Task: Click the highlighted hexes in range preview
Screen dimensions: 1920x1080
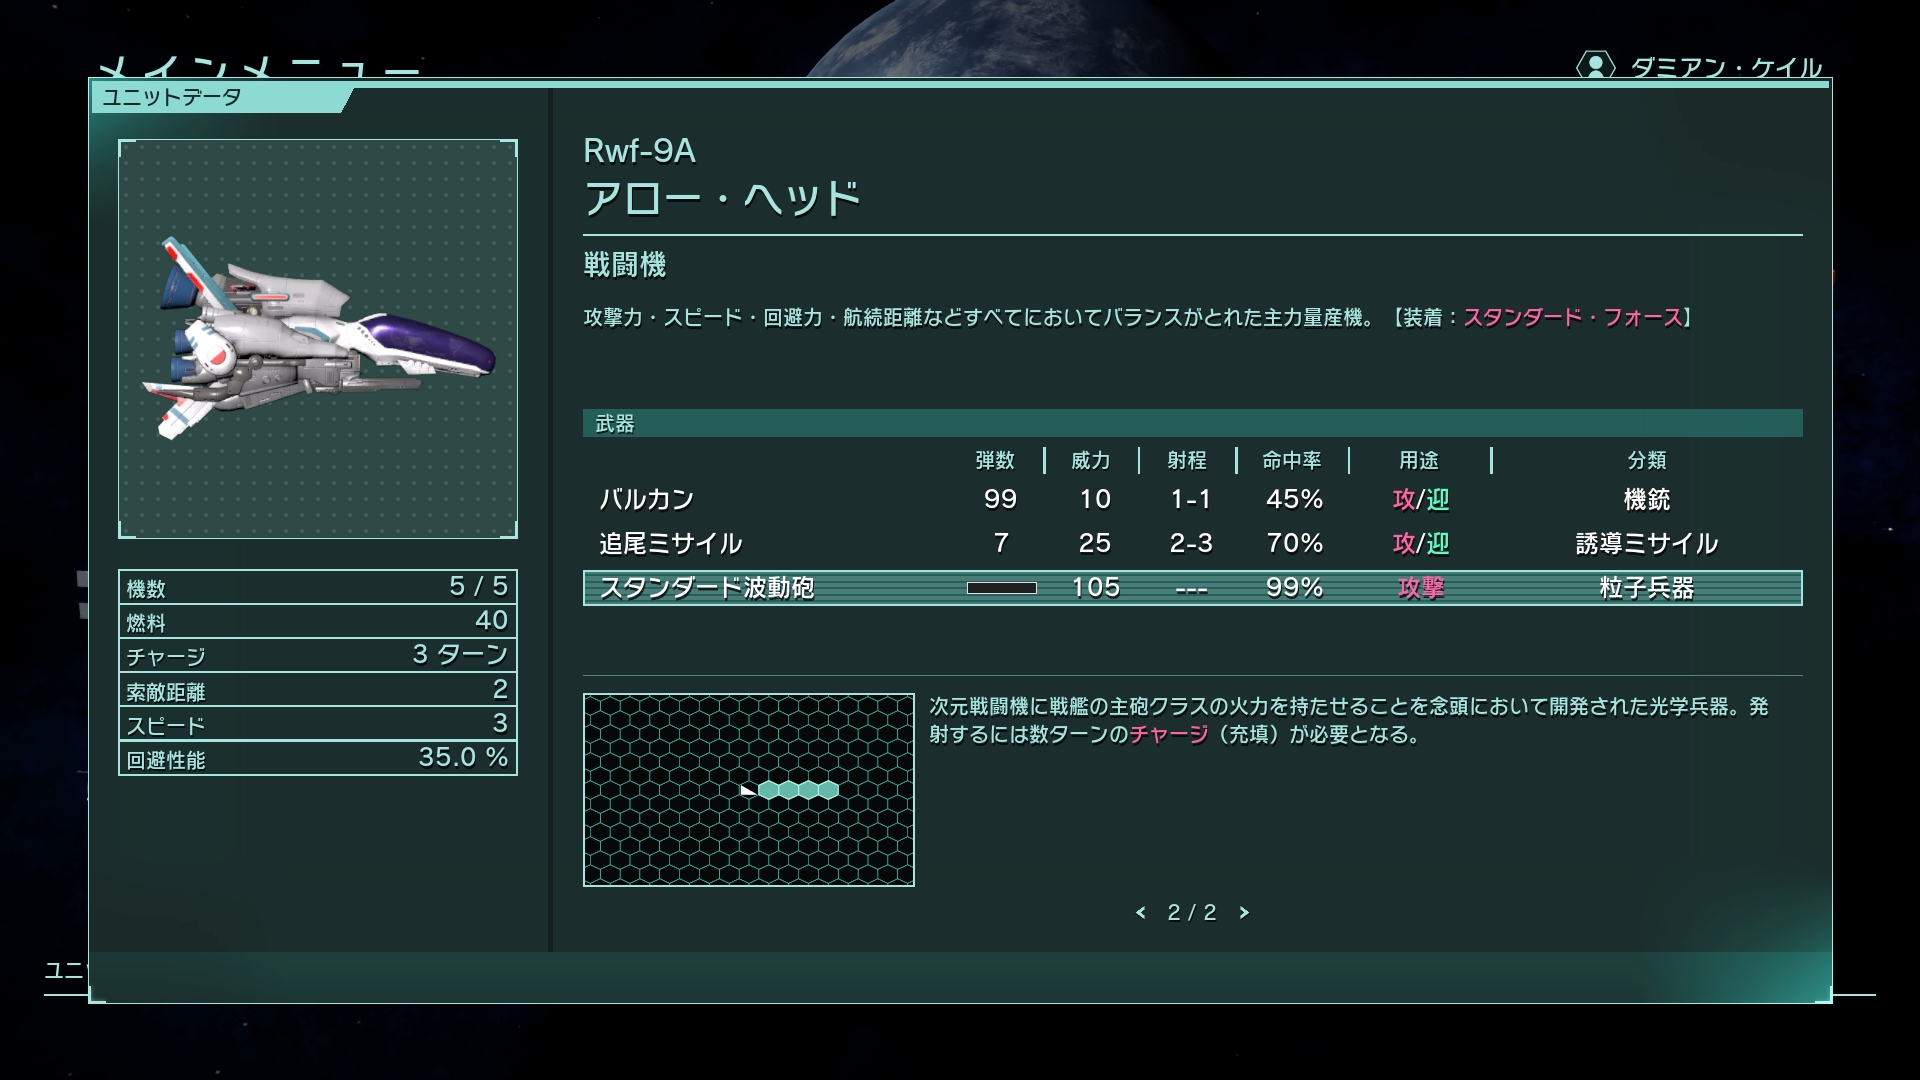Action: [x=798, y=790]
